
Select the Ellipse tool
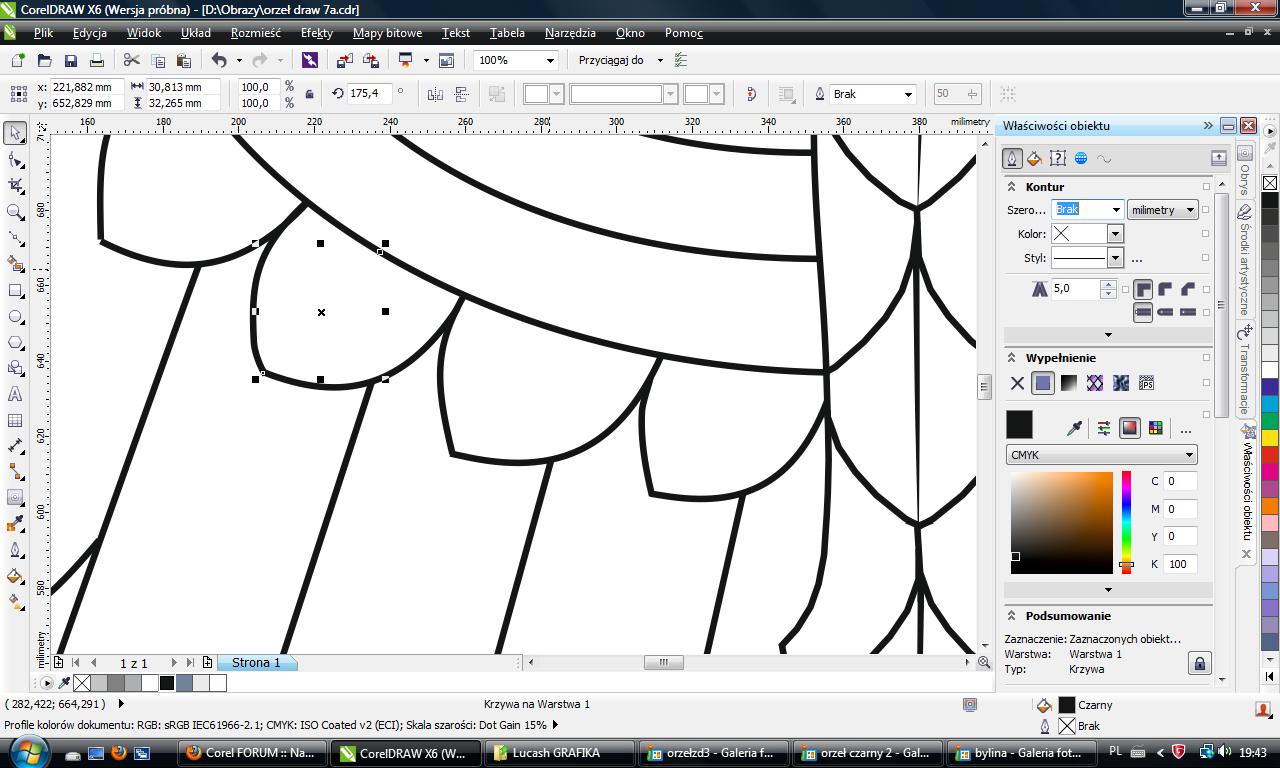15,317
